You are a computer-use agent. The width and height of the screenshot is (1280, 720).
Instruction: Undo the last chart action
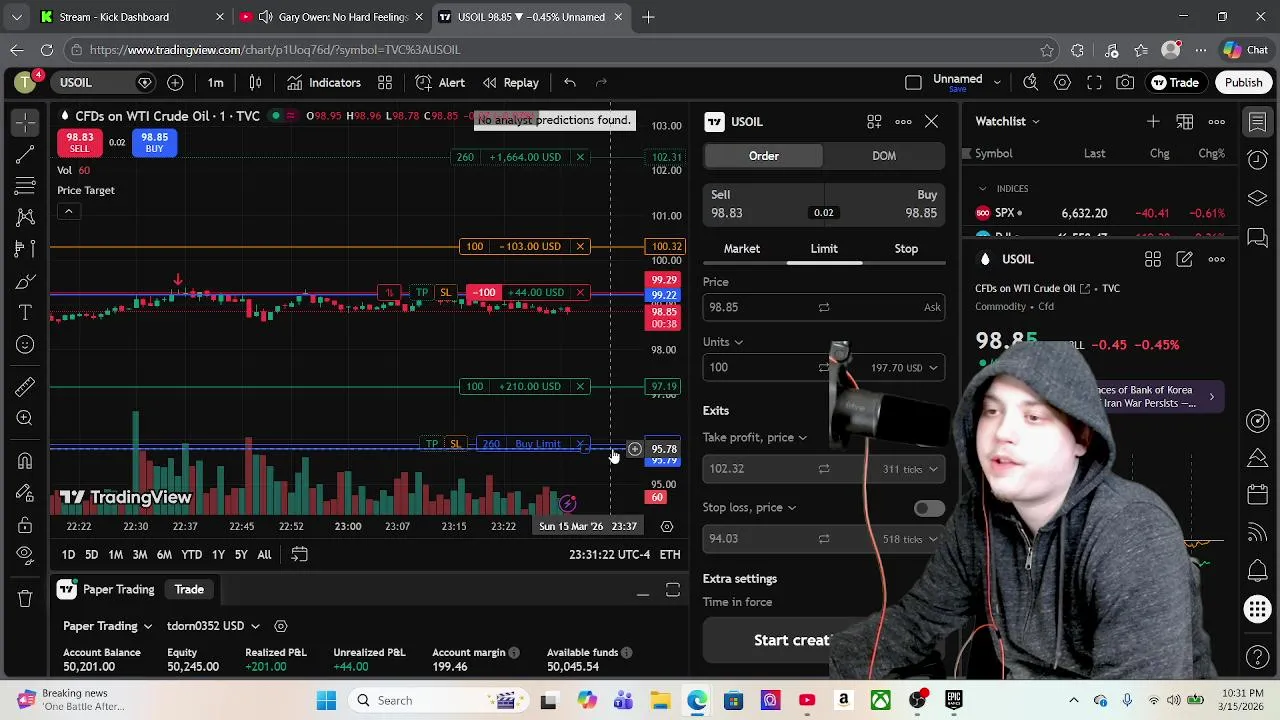coord(569,83)
